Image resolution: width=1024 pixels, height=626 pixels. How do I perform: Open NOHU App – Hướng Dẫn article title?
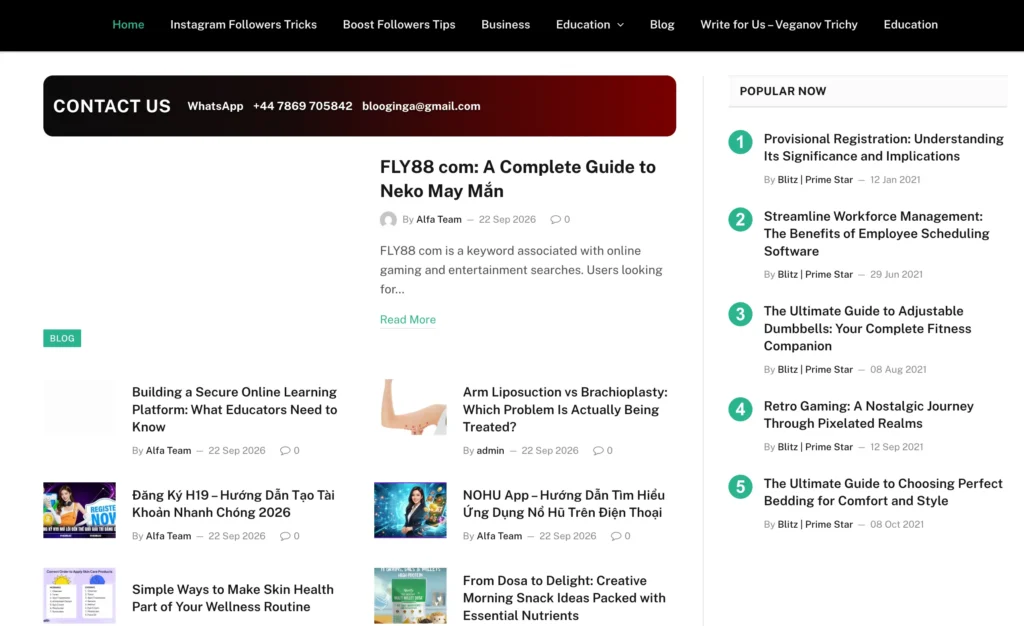pyautogui.click(x=564, y=504)
